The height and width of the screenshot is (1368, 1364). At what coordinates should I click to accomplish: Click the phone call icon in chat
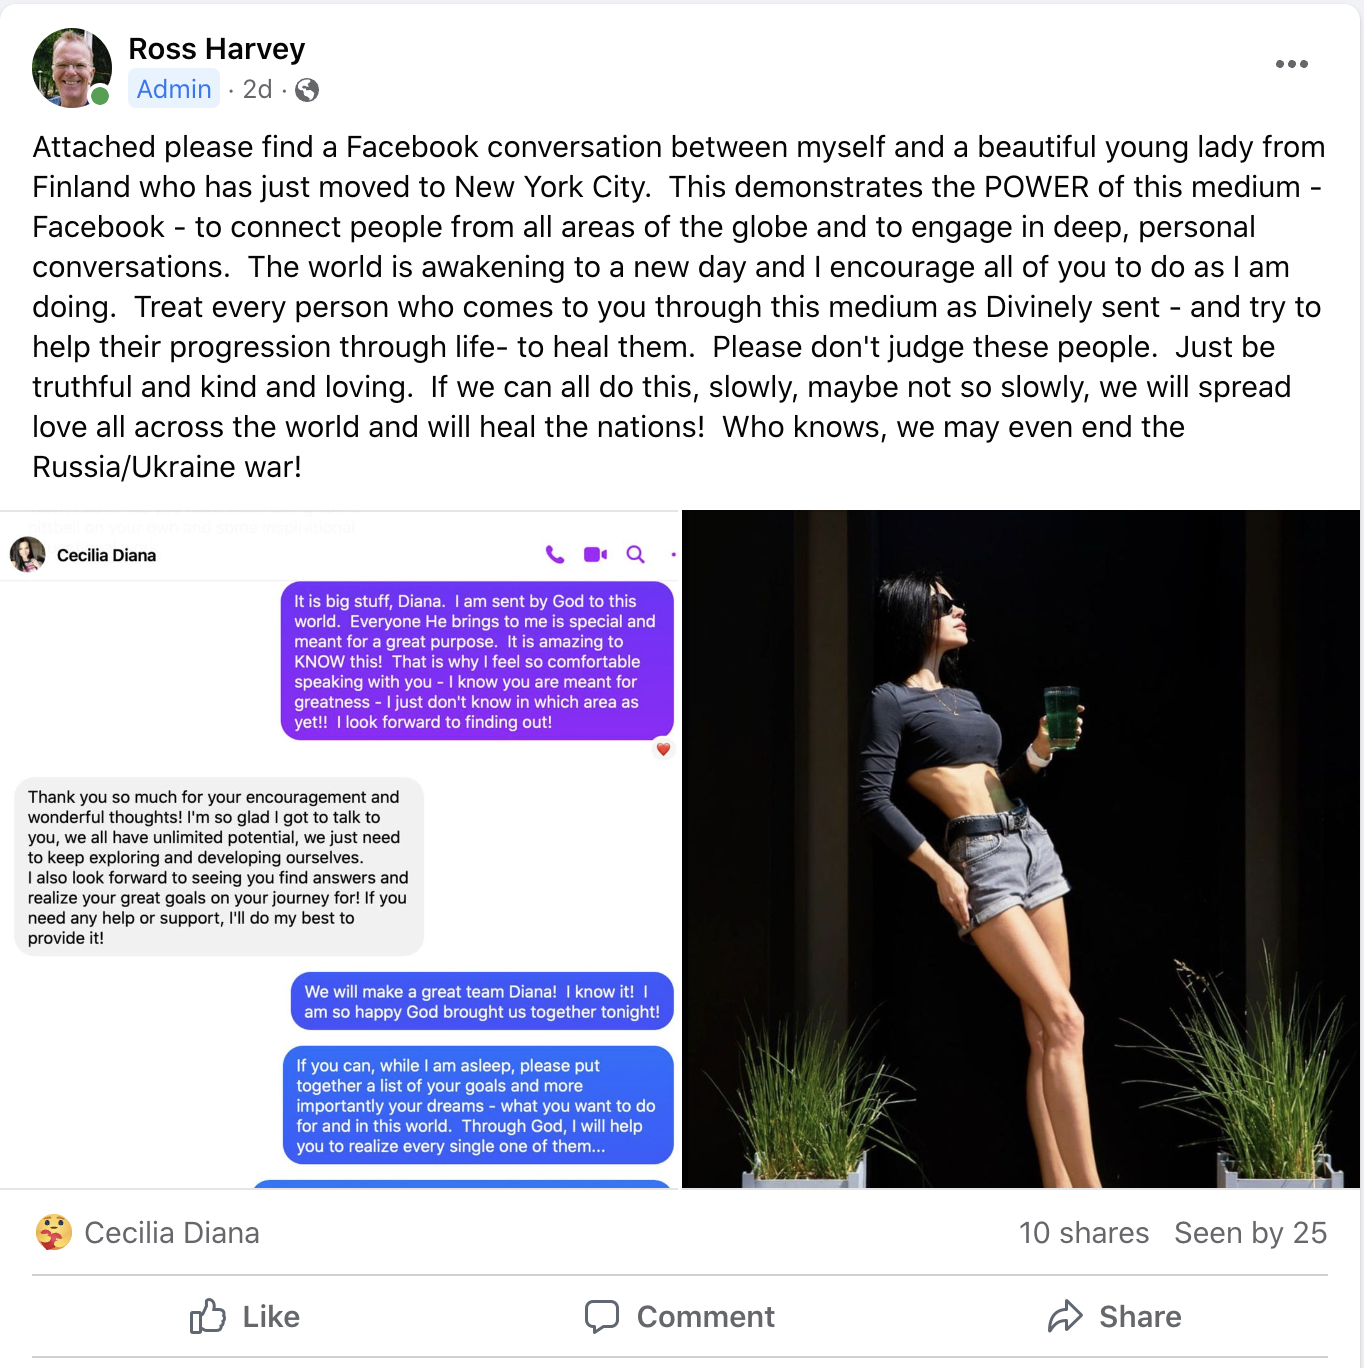pyautogui.click(x=555, y=554)
